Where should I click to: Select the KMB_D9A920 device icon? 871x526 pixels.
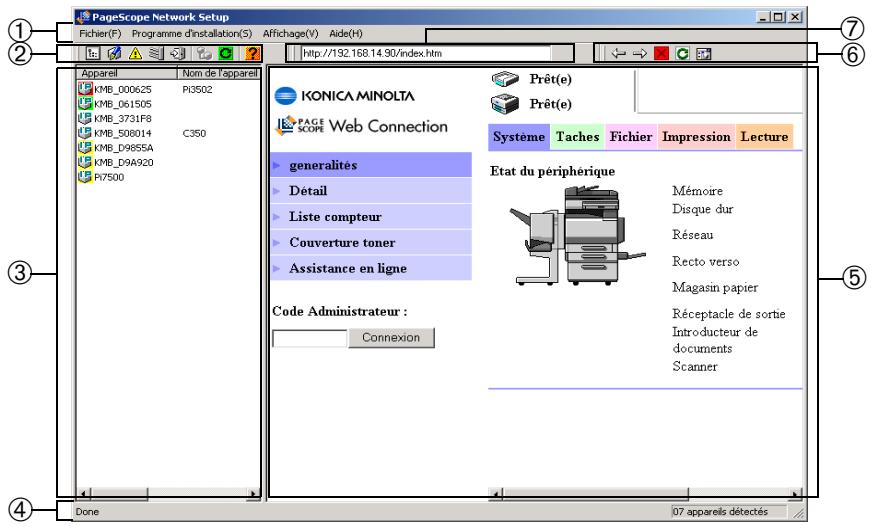click(x=84, y=162)
